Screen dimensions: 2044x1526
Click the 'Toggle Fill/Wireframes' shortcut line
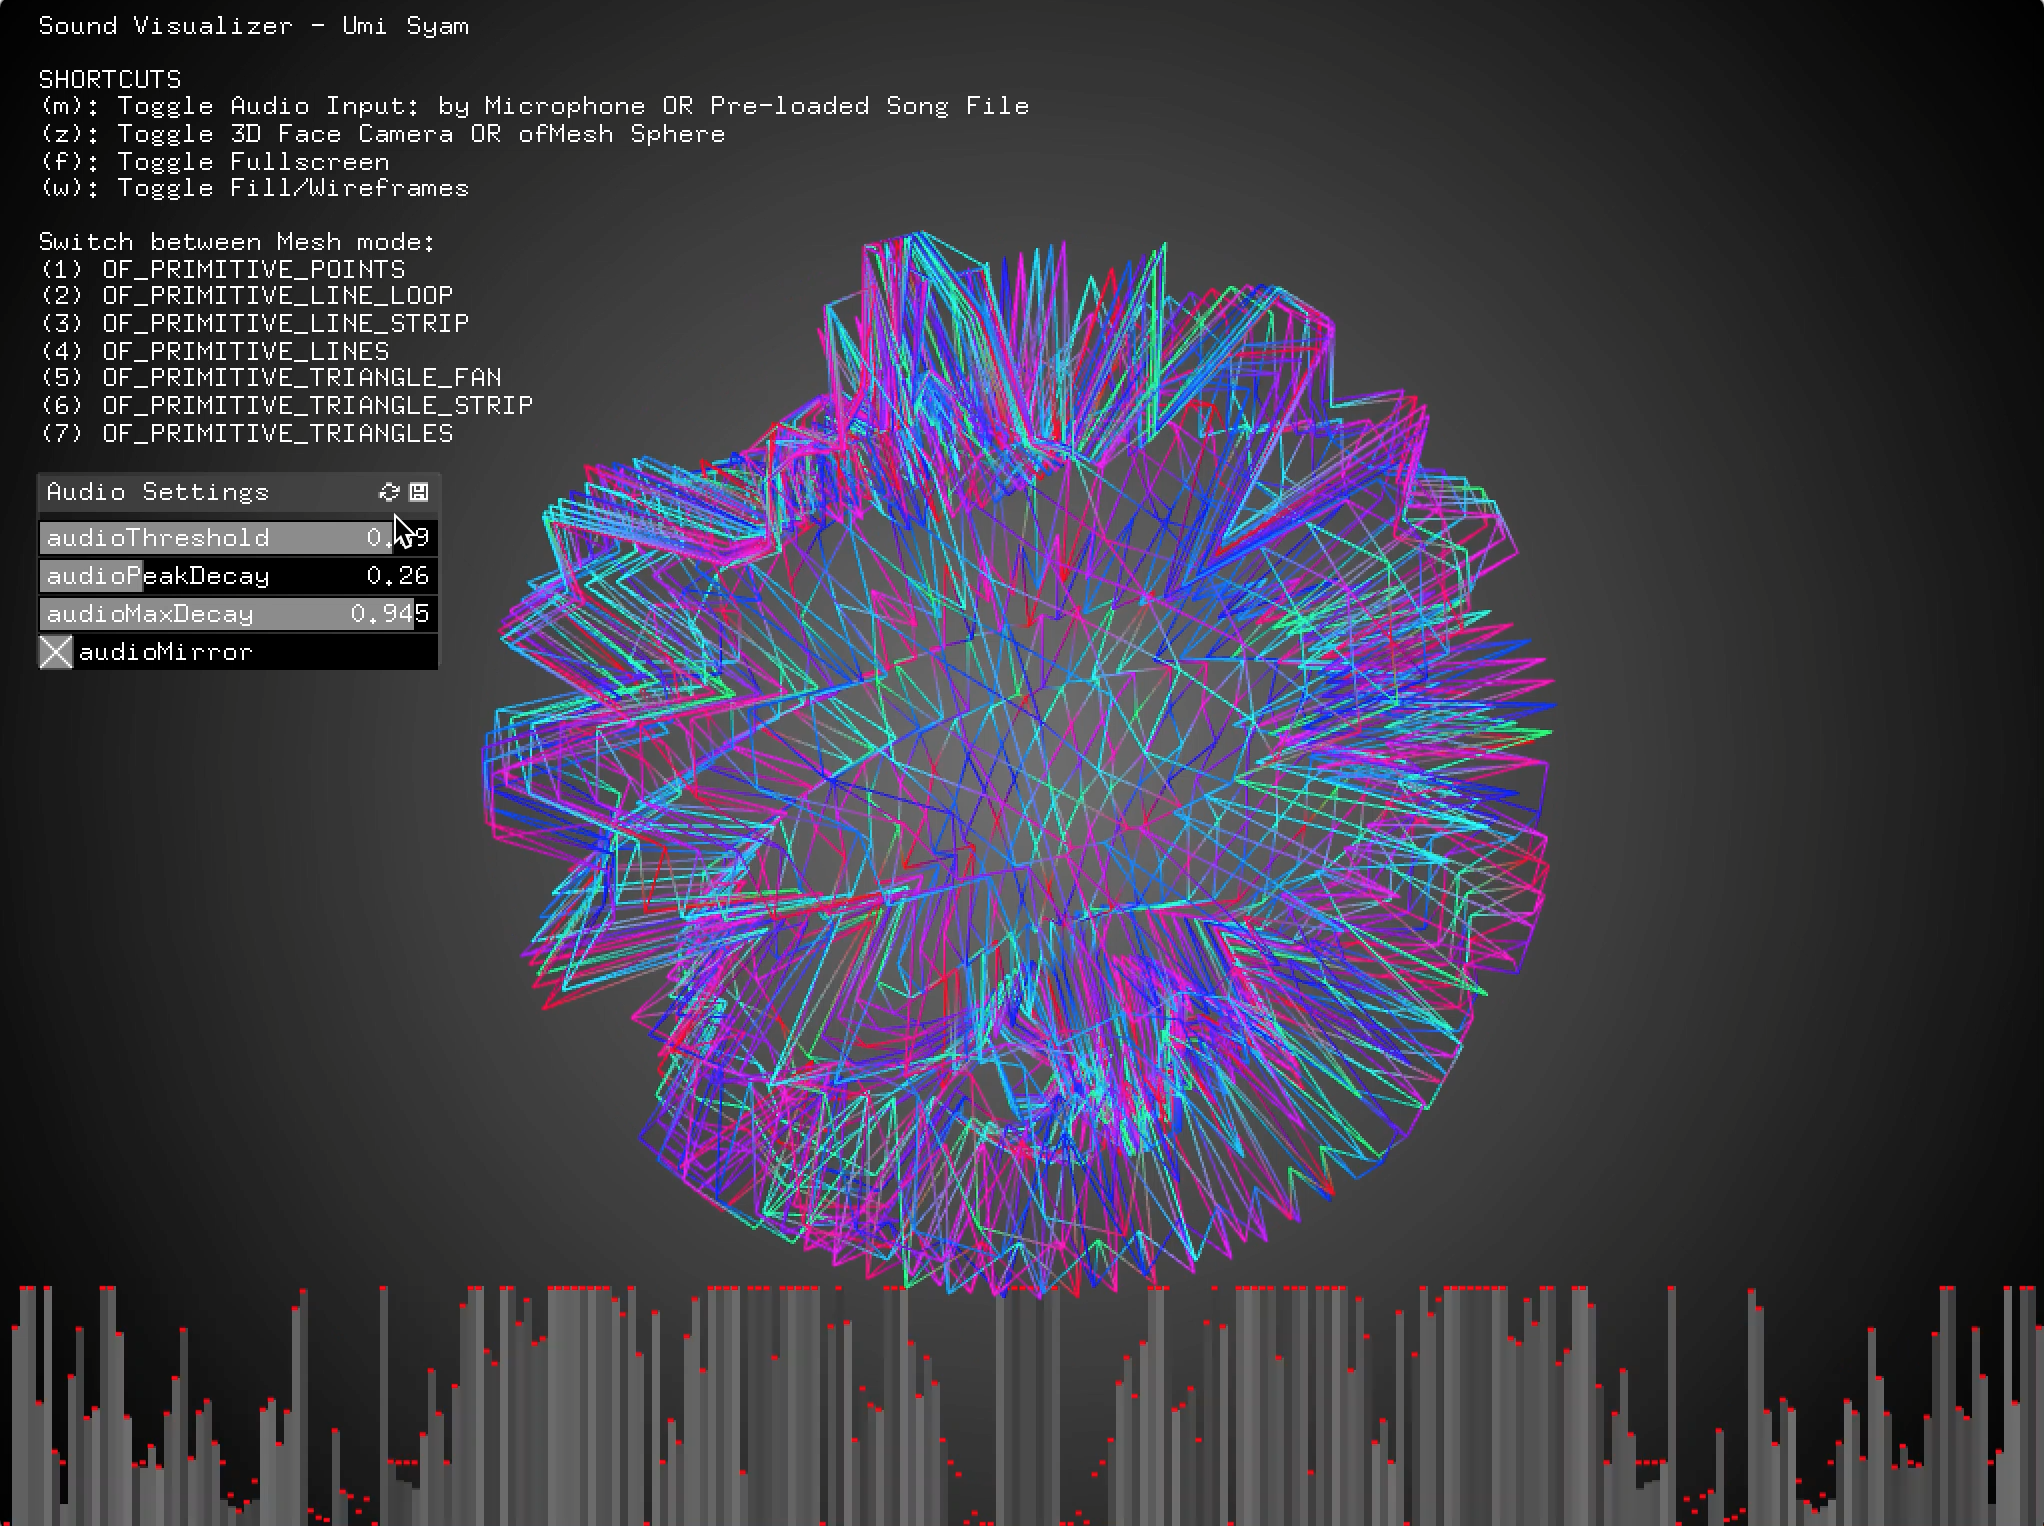[x=254, y=188]
